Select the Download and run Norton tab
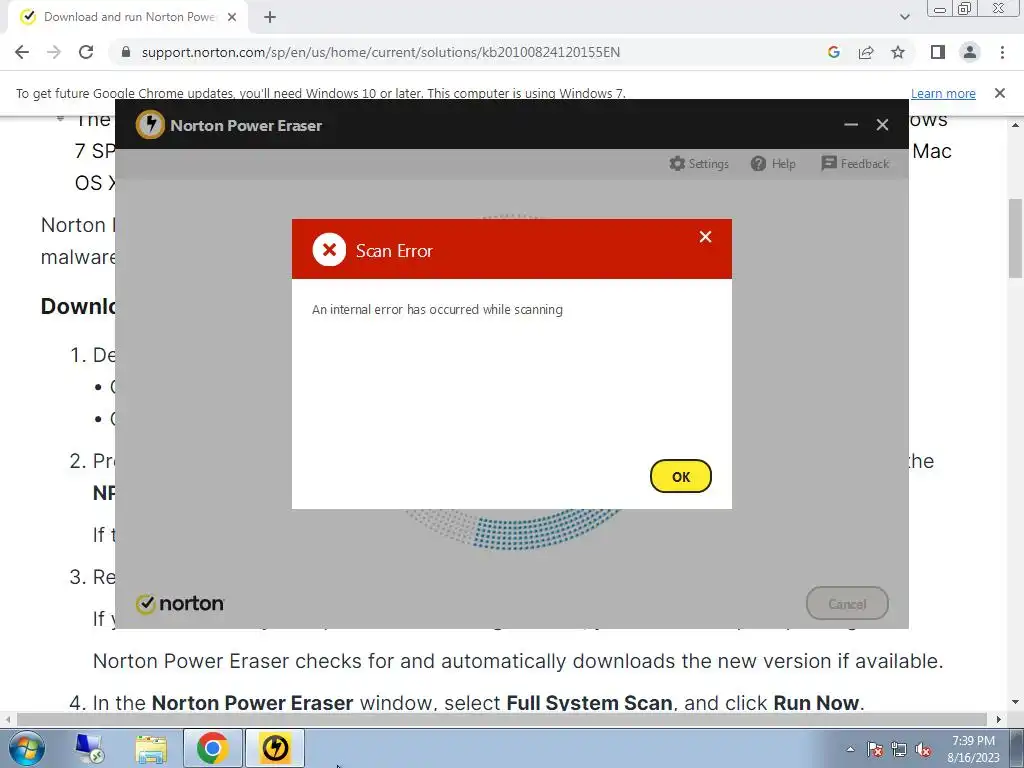 point(129,17)
